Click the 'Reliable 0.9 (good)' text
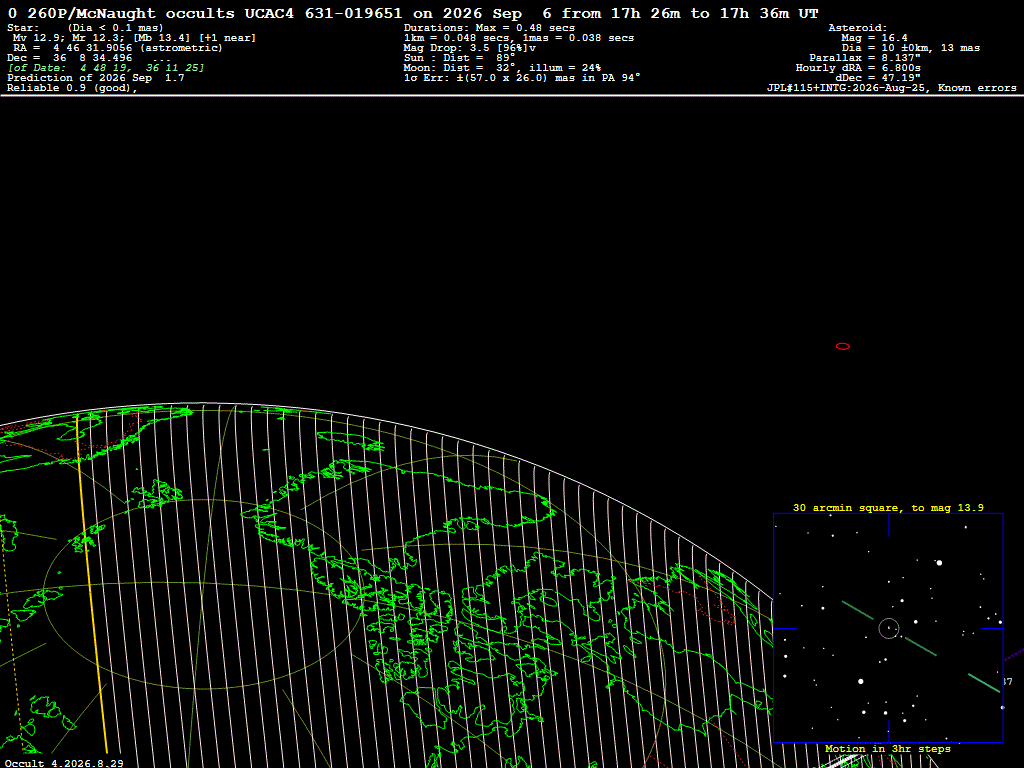 [72, 88]
